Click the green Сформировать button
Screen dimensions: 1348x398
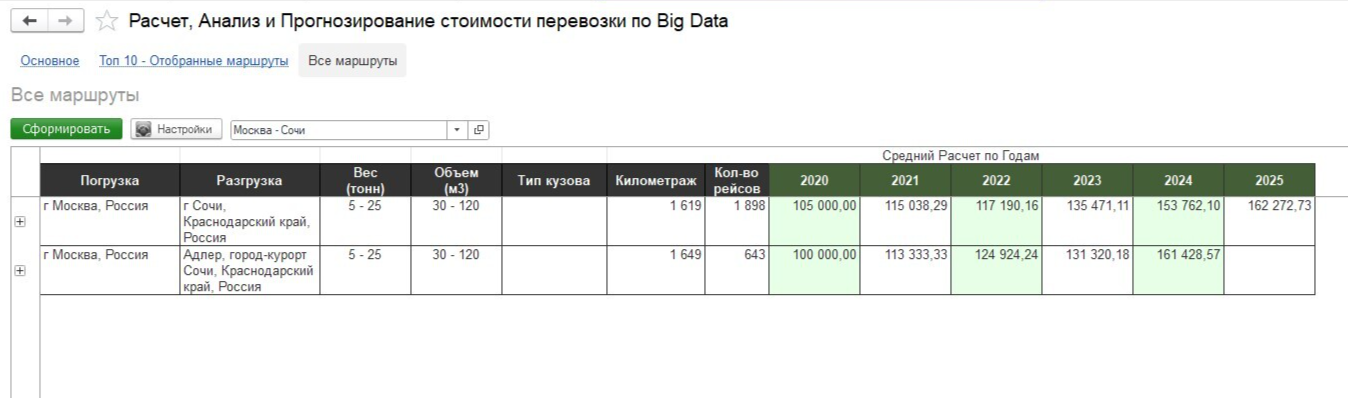tap(66, 129)
